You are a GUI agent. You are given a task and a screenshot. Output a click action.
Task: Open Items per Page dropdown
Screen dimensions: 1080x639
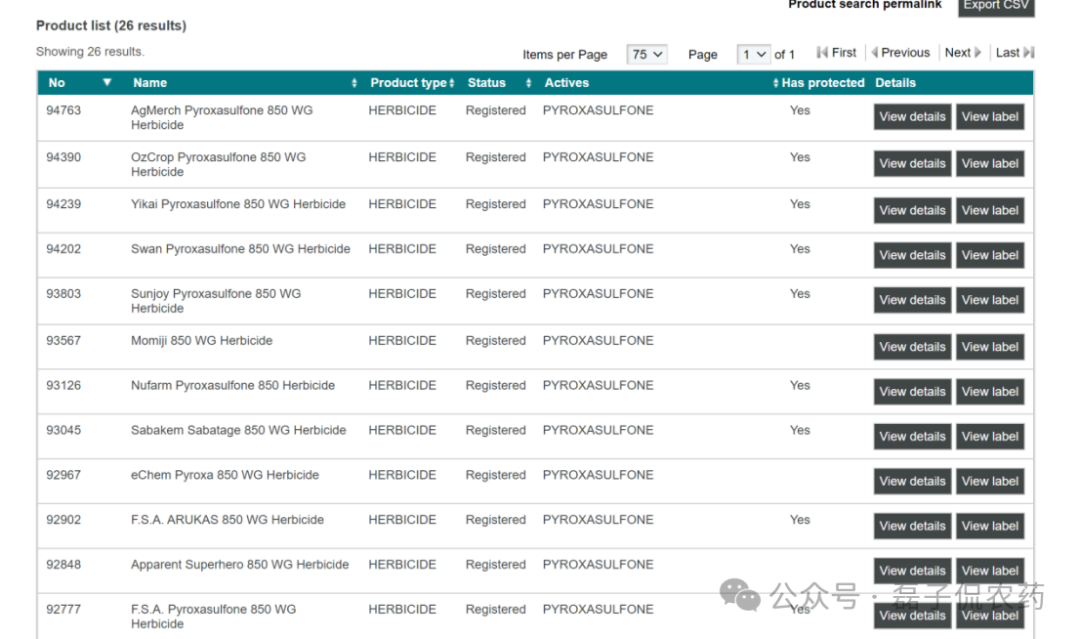[647, 54]
